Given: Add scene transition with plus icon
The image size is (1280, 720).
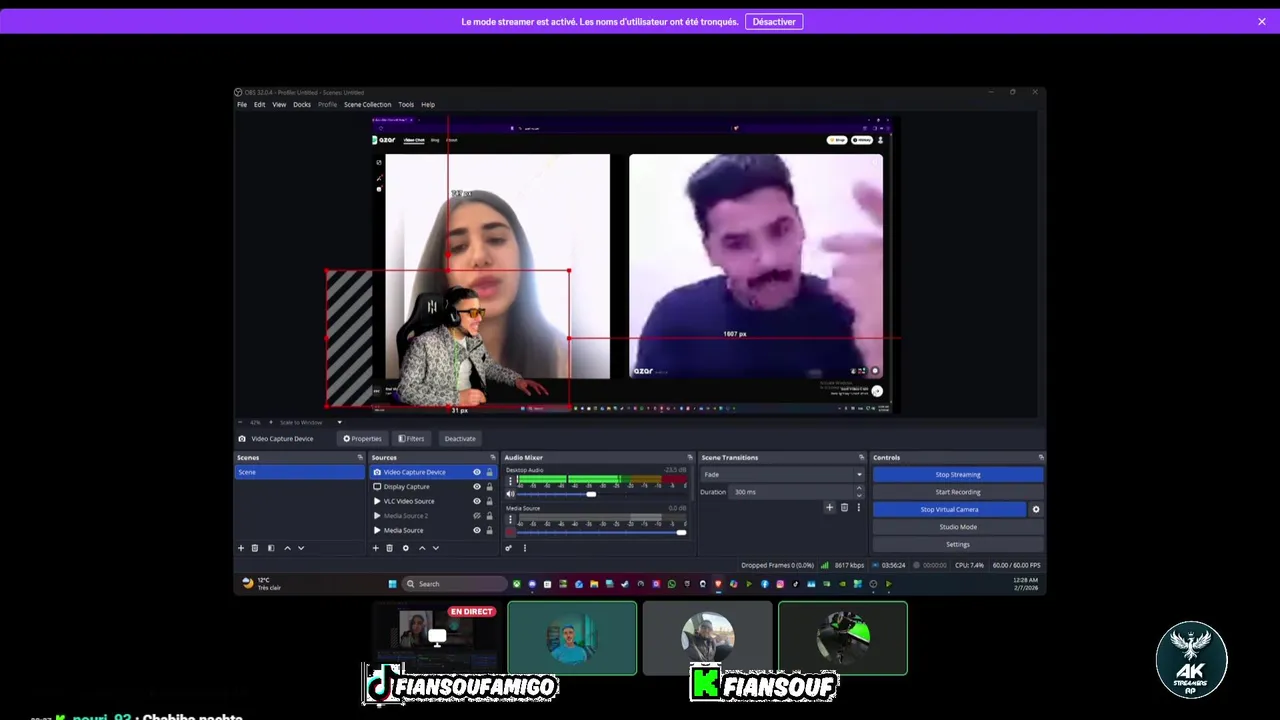Looking at the screenshot, I should pyautogui.click(x=829, y=508).
